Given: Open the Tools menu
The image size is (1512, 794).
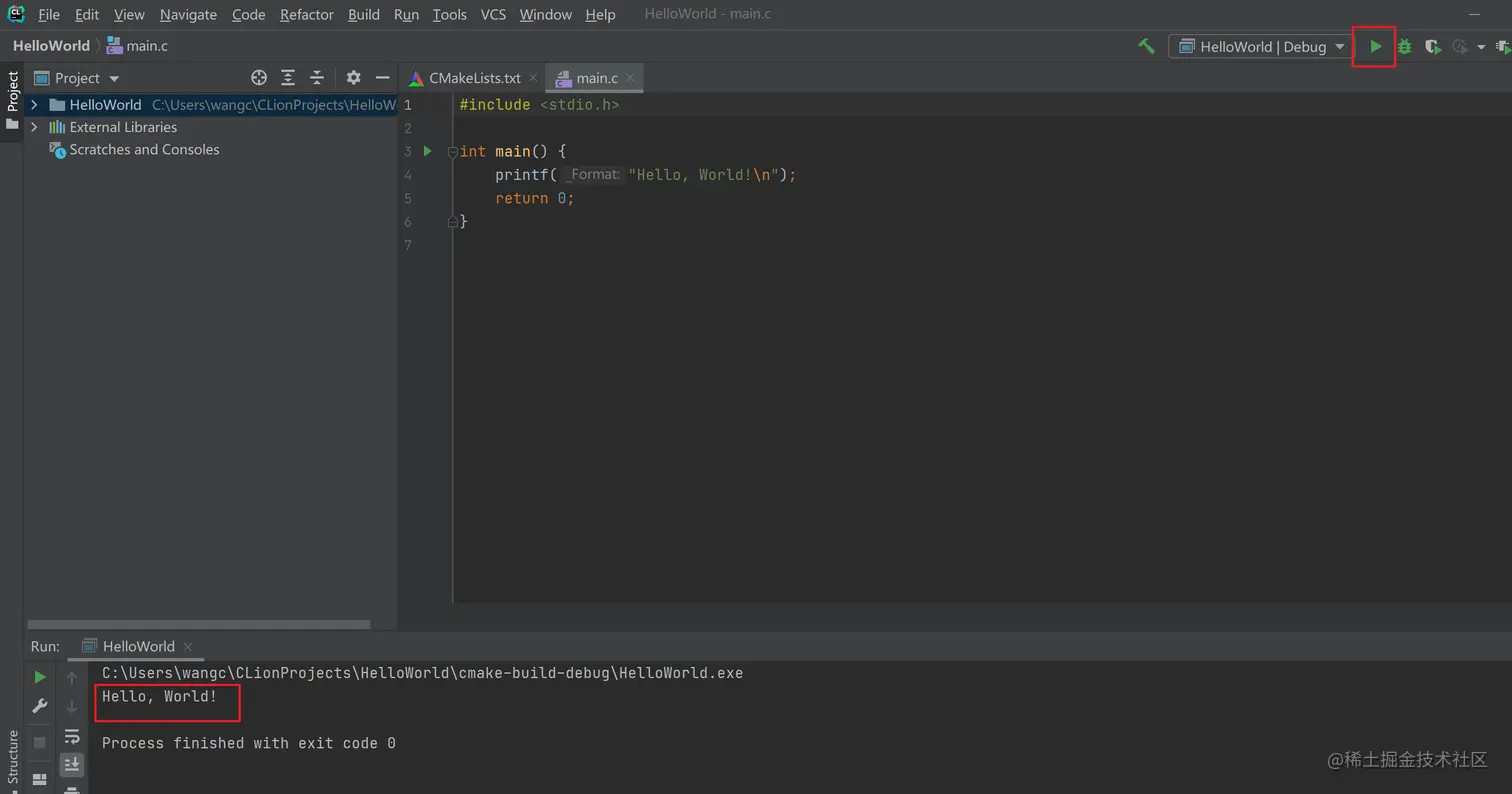Looking at the screenshot, I should click(450, 14).
